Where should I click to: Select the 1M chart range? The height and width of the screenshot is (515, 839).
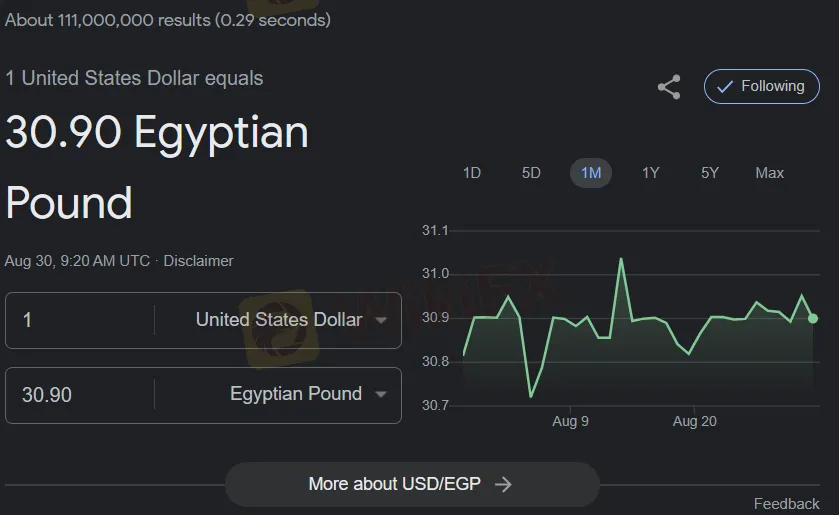click(x=591, y=173)
